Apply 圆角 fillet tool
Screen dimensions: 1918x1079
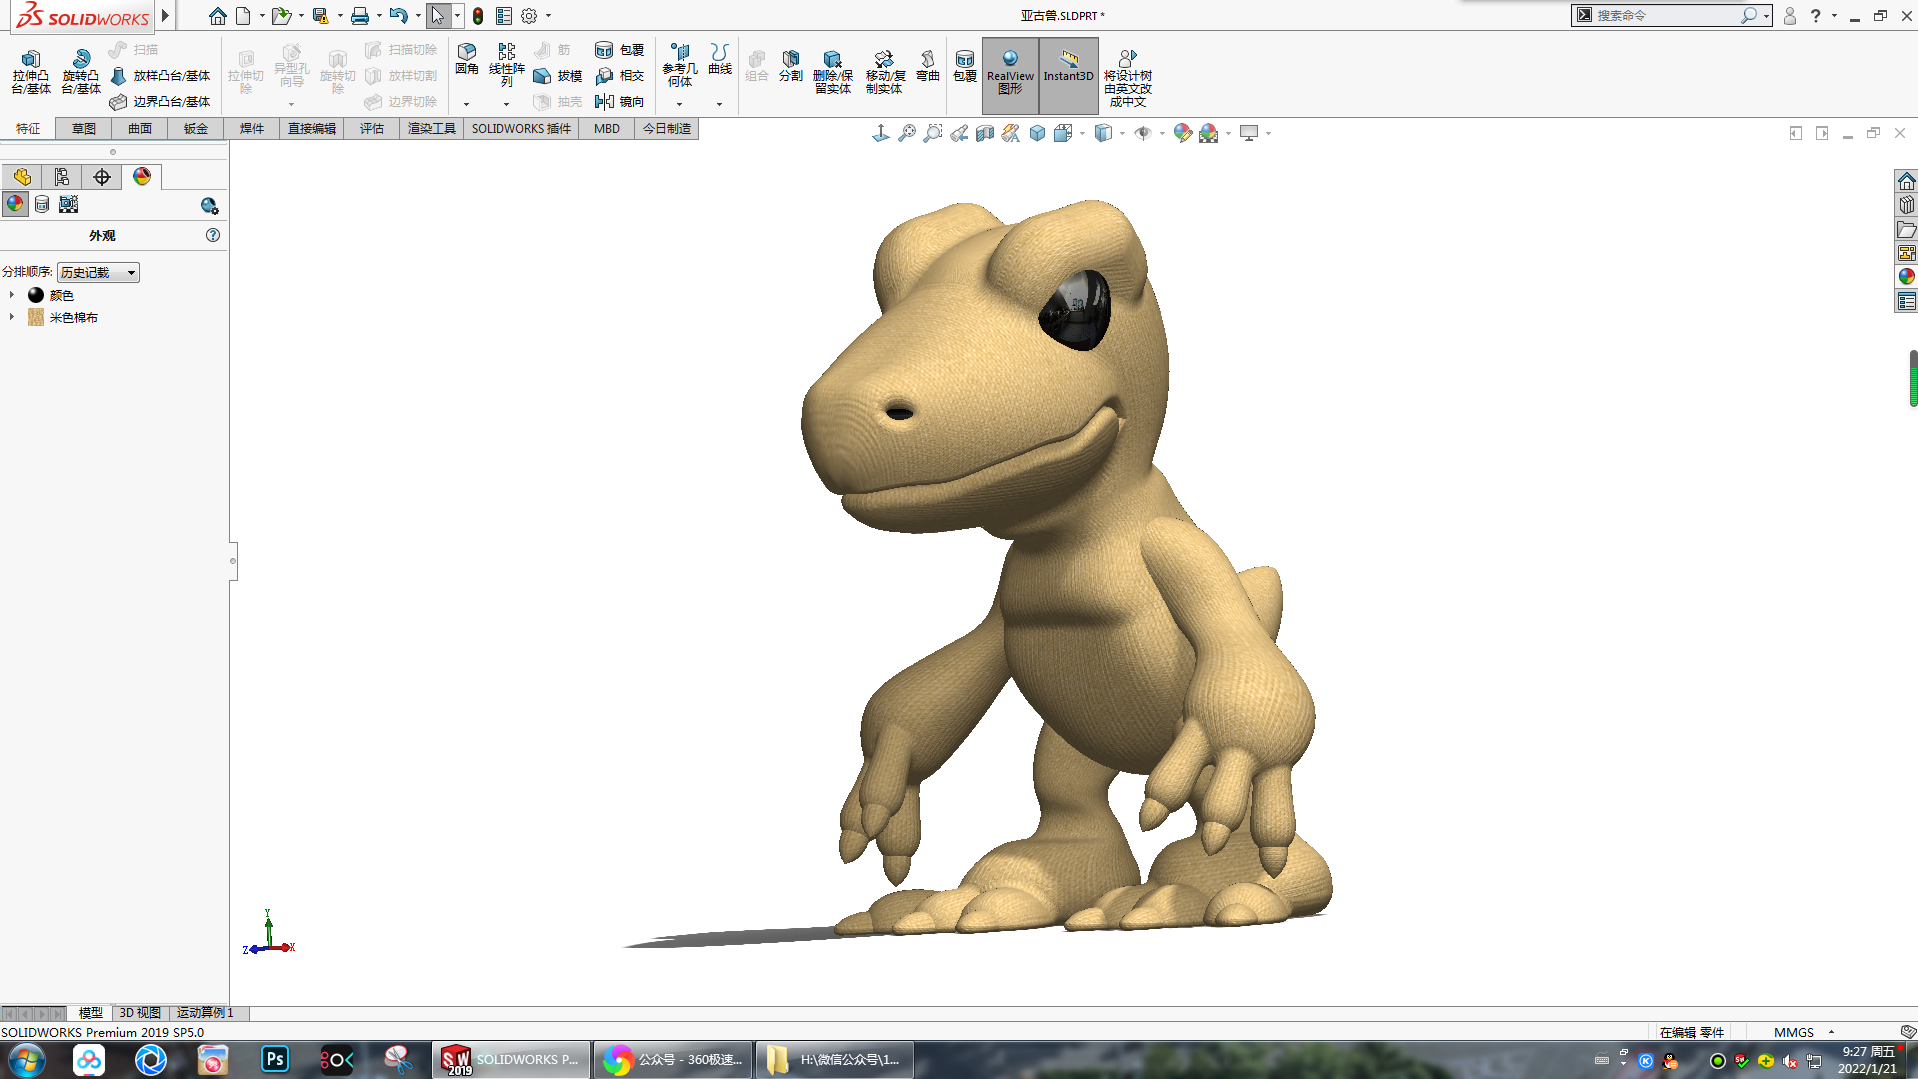(x=467, y=59)
